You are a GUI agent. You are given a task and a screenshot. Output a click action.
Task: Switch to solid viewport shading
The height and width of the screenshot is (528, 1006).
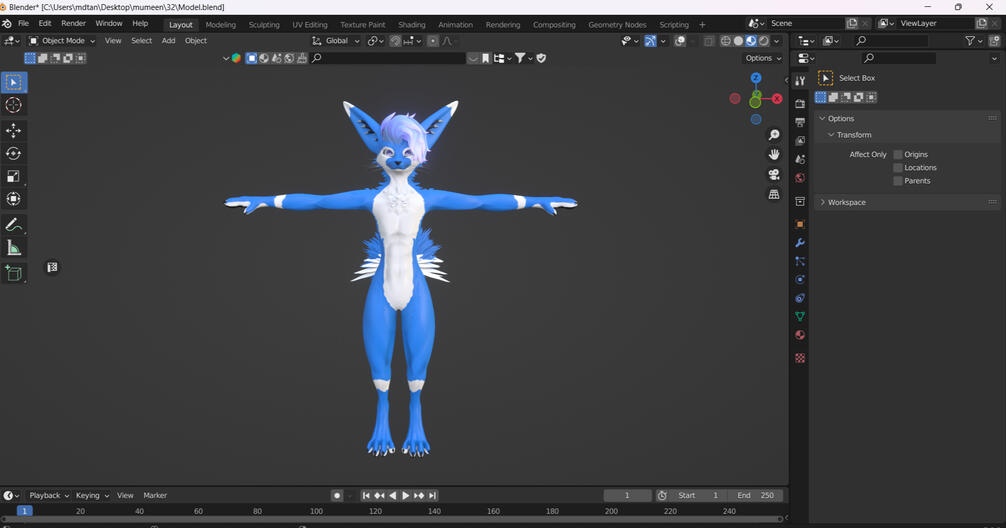pos(738,41)
